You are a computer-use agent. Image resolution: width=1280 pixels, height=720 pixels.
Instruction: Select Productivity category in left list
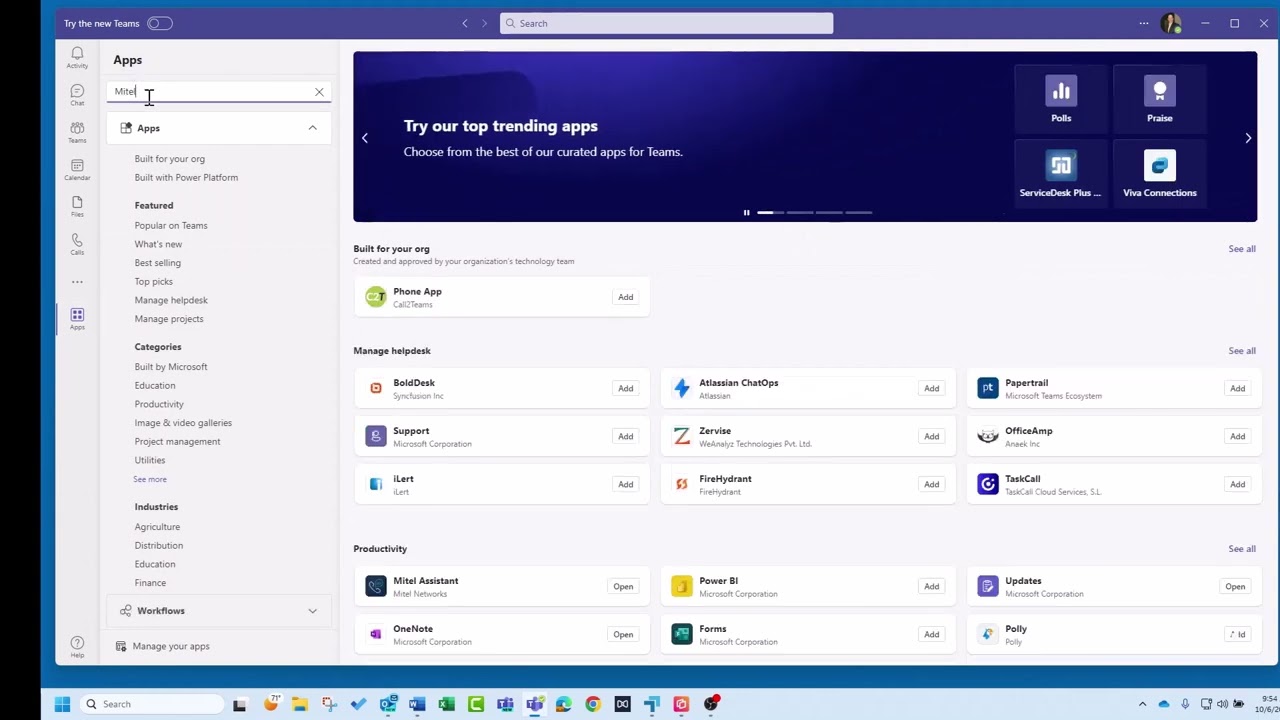[159, 405]
